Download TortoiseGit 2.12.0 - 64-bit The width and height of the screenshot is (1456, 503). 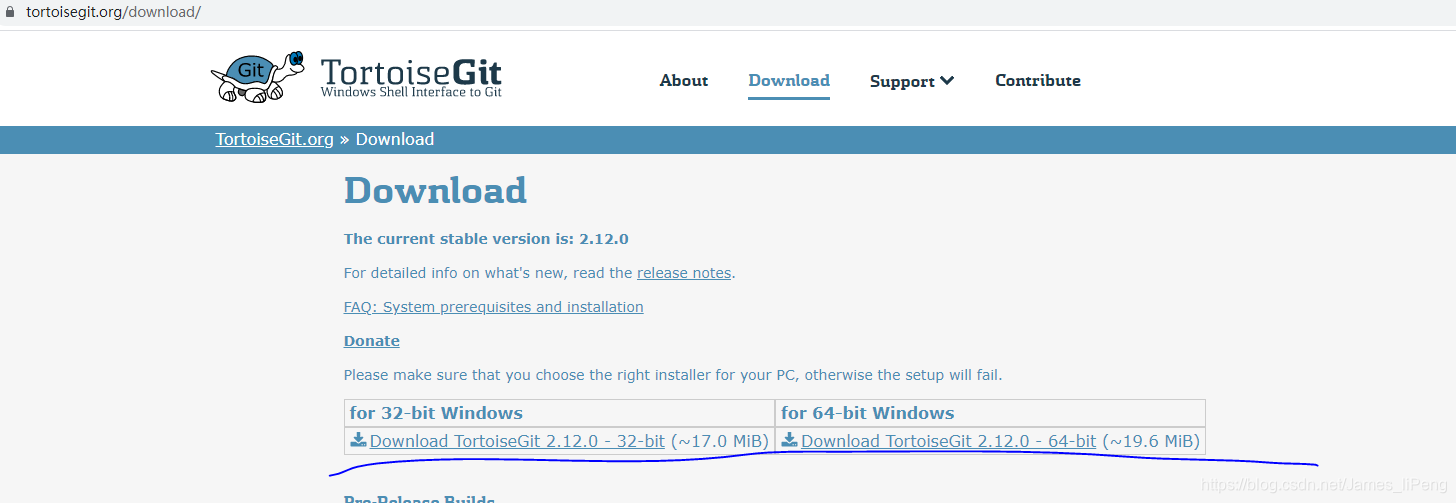point(948,441)
